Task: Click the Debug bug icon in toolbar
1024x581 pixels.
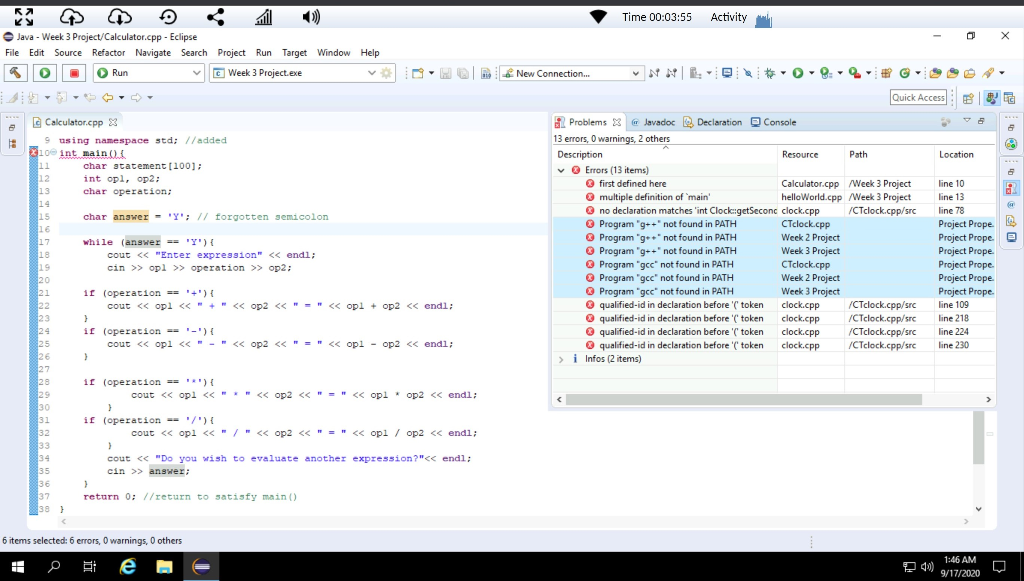Action: pos(770,73)
